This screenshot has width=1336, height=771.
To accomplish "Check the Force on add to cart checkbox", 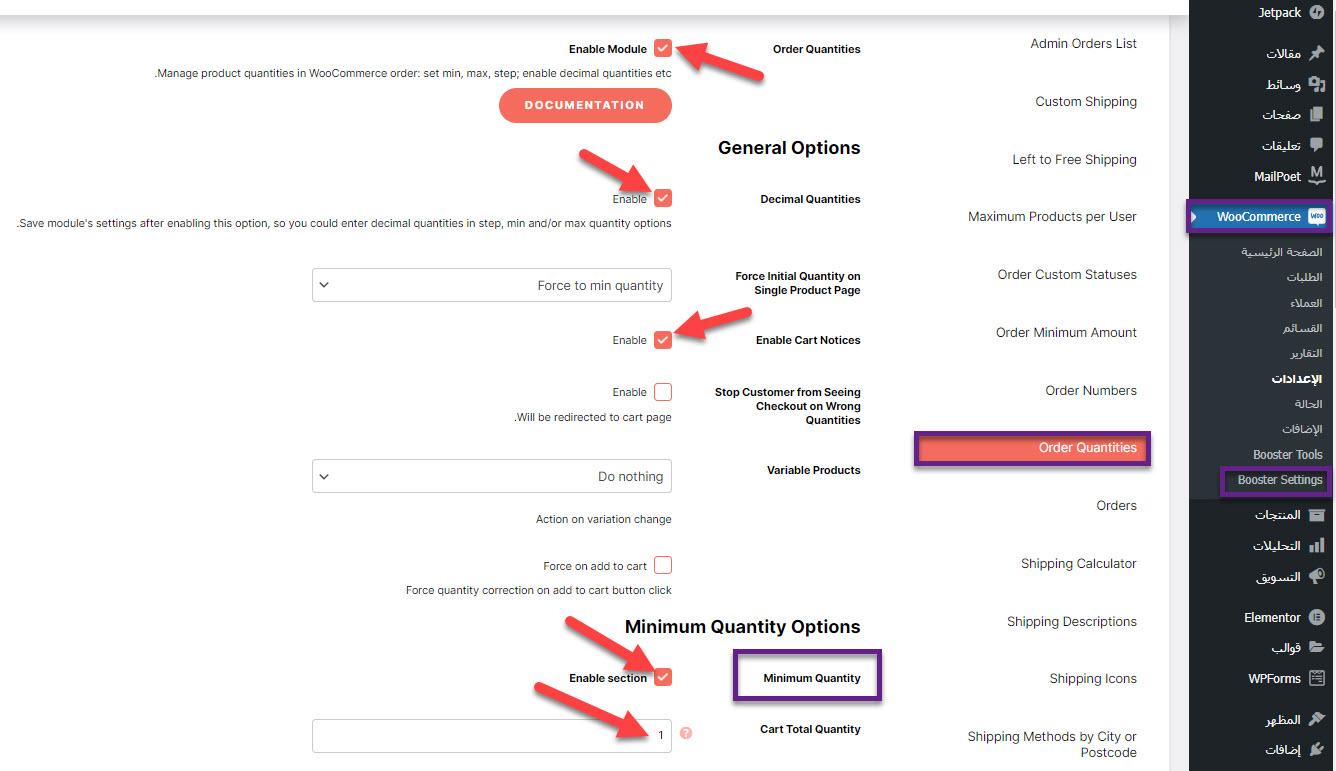I will point(663,566).
